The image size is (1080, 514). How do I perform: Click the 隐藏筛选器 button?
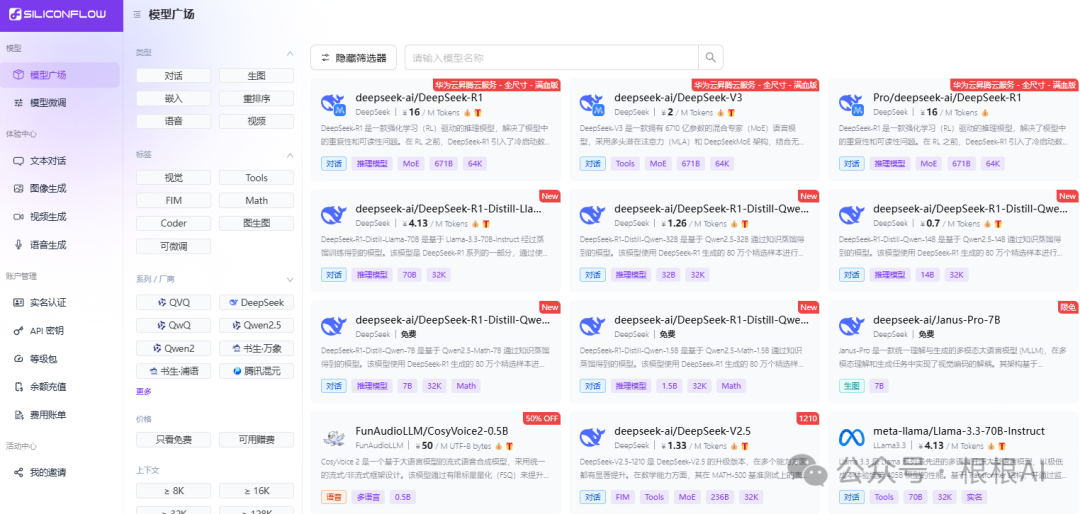(x=353, y=58)
